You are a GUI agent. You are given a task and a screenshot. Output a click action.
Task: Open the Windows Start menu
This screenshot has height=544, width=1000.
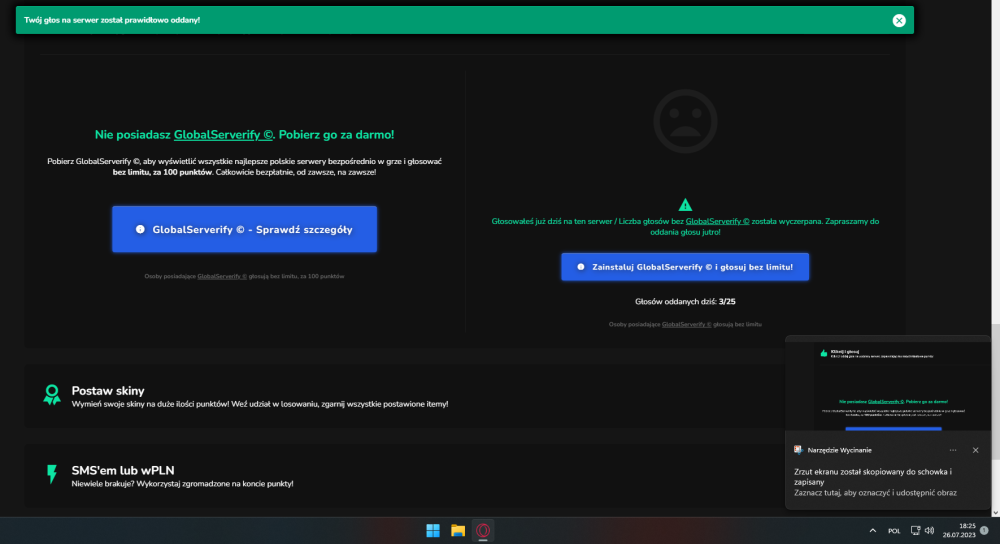[x=433, y=531]
